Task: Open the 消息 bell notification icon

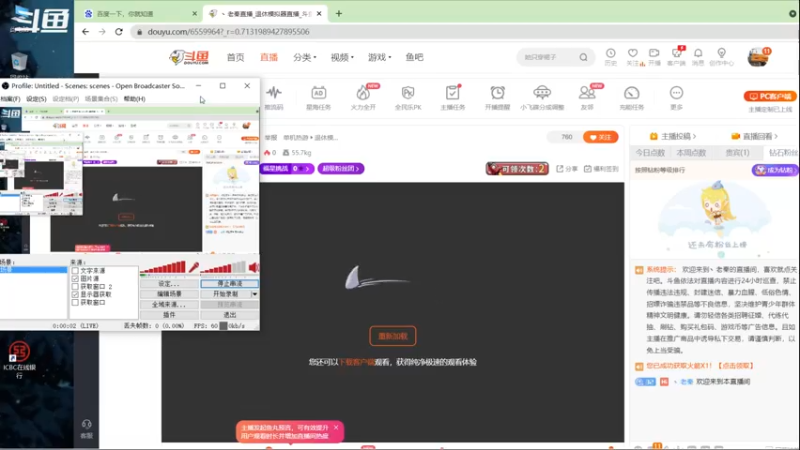Action: [x=698, y=53]
